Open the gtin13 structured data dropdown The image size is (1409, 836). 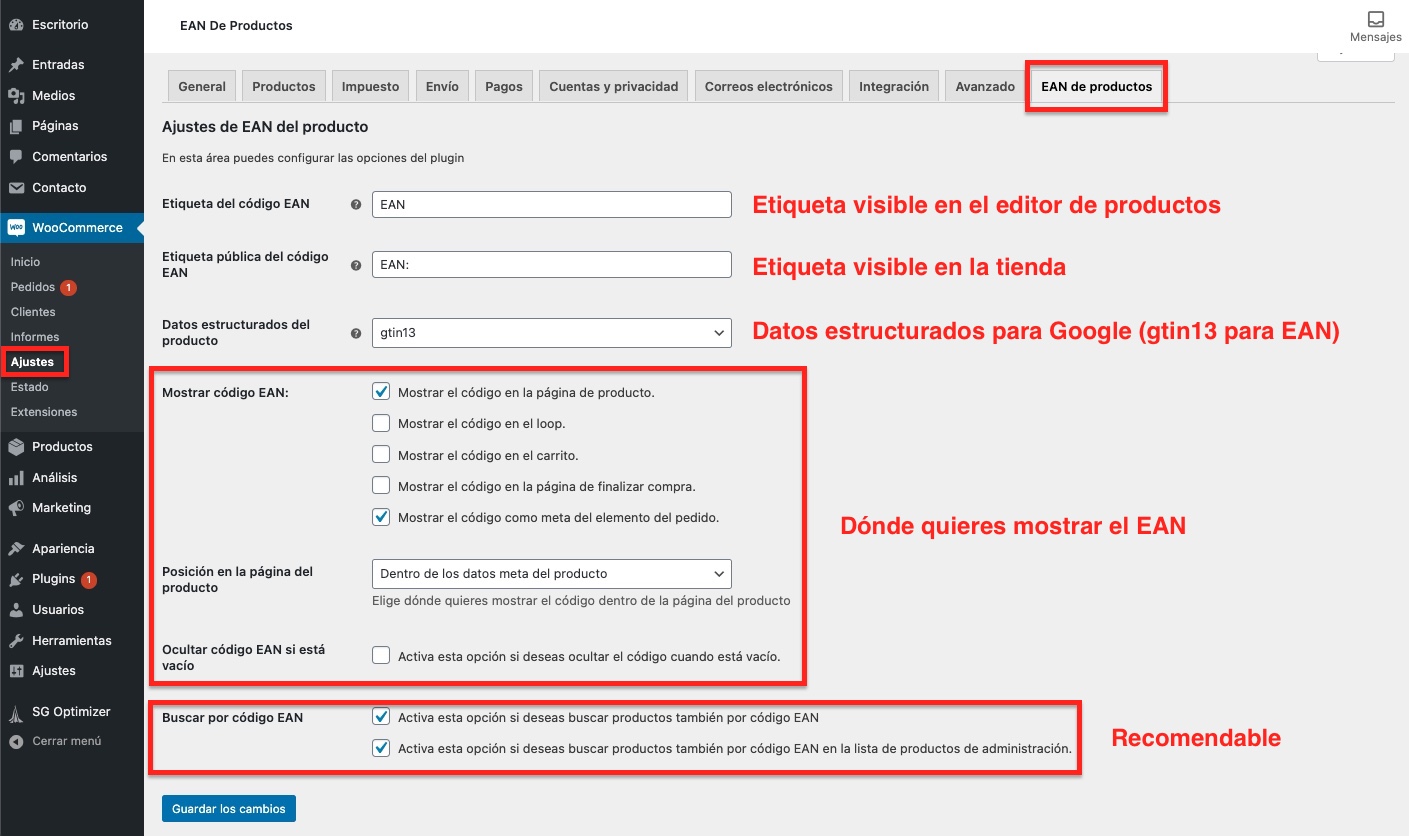[x=551, y=333]
